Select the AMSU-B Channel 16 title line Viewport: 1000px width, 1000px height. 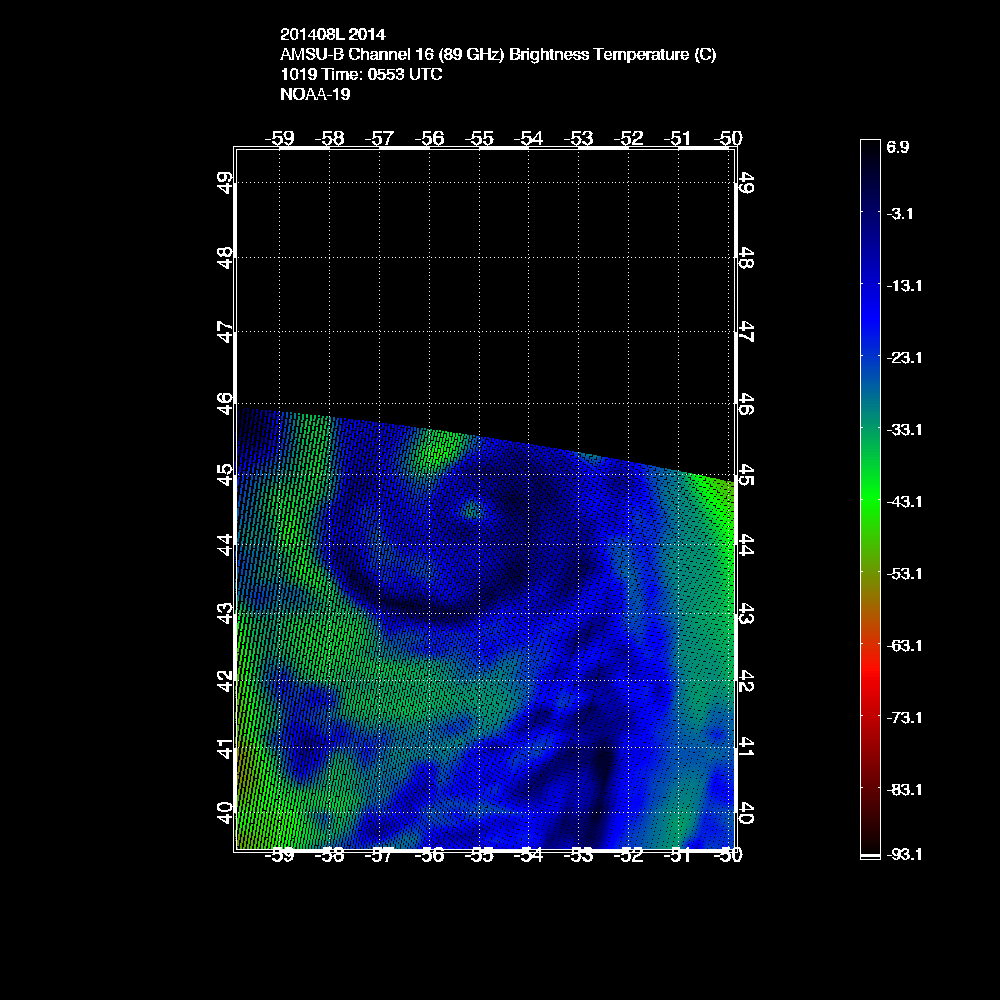(498, 55)
